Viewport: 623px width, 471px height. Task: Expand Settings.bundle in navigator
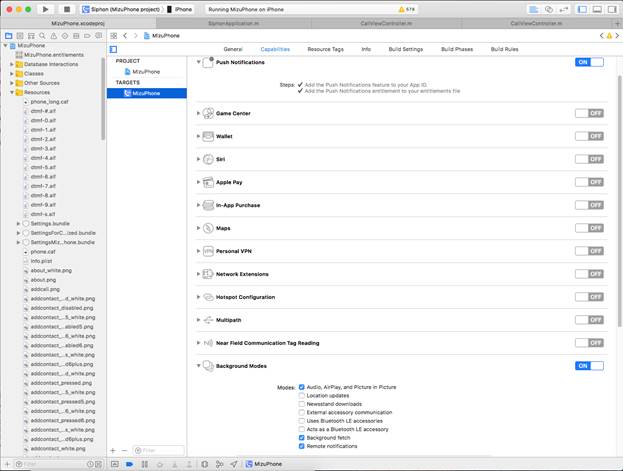(18, 223)
